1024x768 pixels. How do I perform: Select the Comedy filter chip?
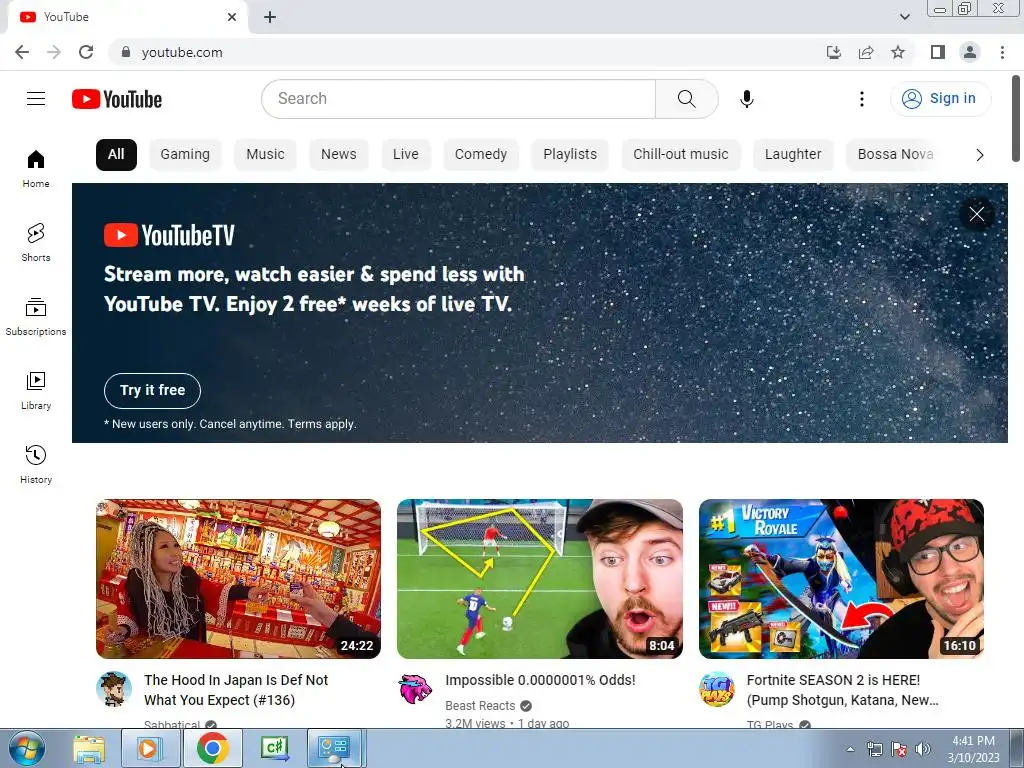tap(481, 155)
